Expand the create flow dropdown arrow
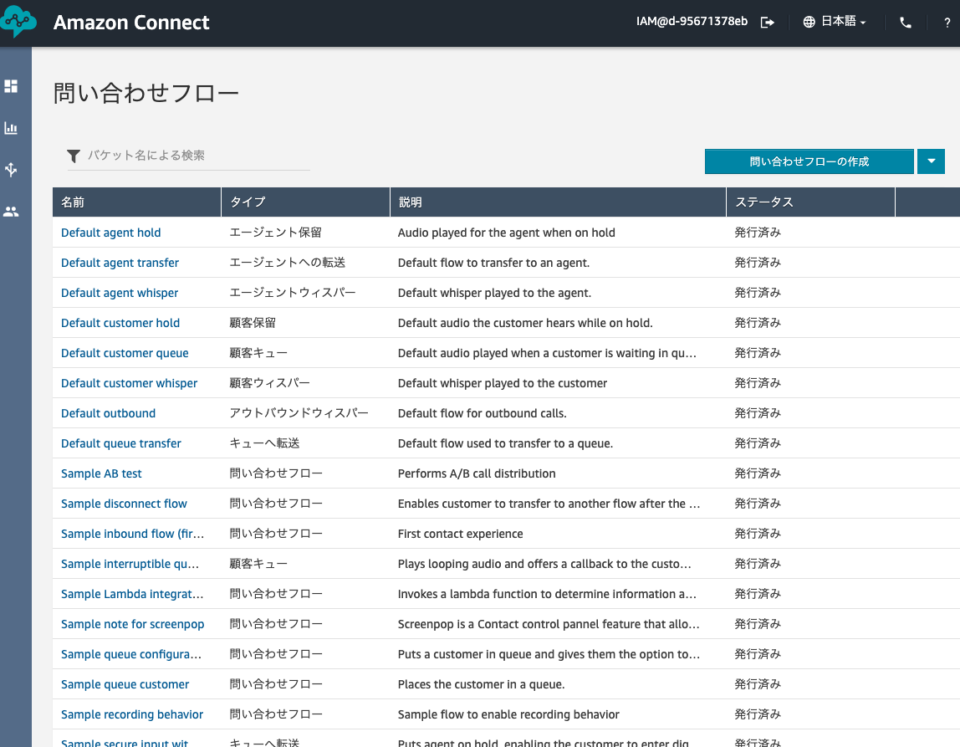This screenshot has height=747, width=960. (931, 162)
